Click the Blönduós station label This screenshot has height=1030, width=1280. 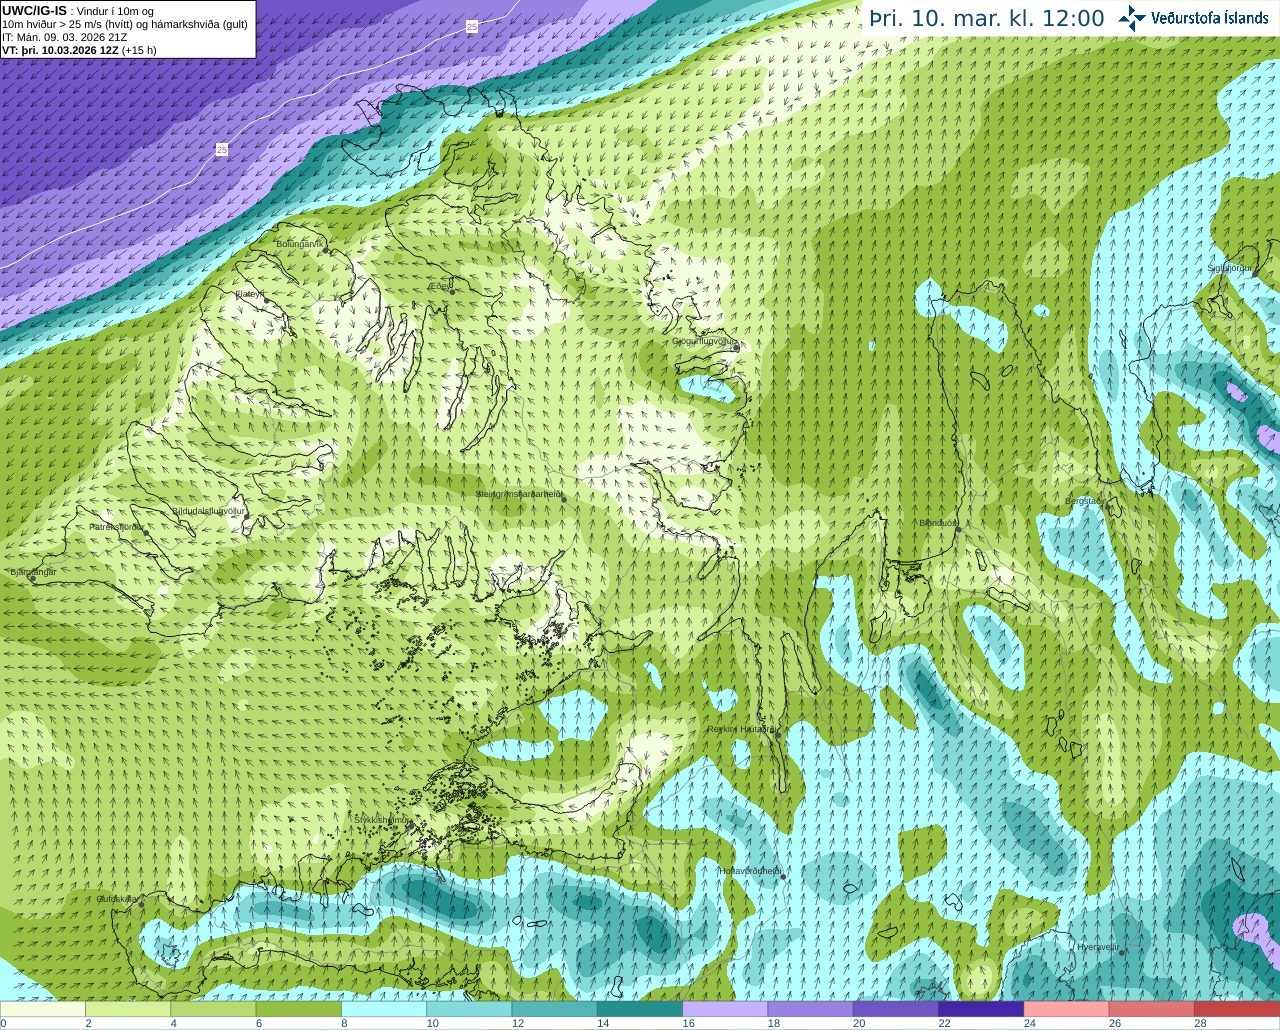click(939, 522)
